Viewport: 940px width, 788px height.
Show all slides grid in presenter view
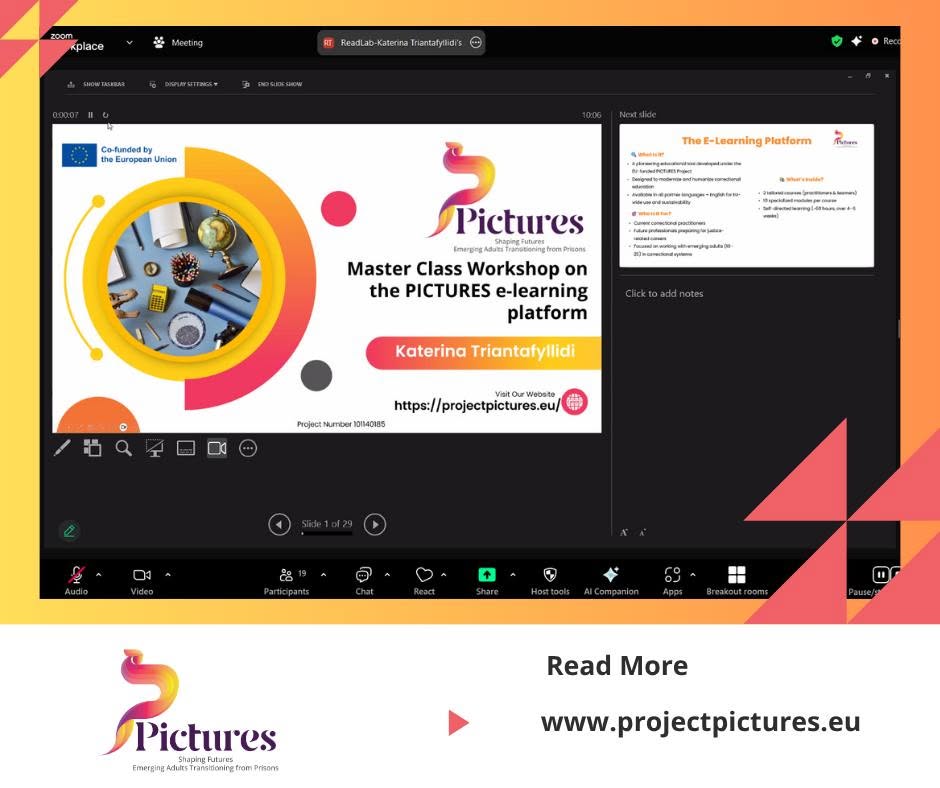coord(92,448)
